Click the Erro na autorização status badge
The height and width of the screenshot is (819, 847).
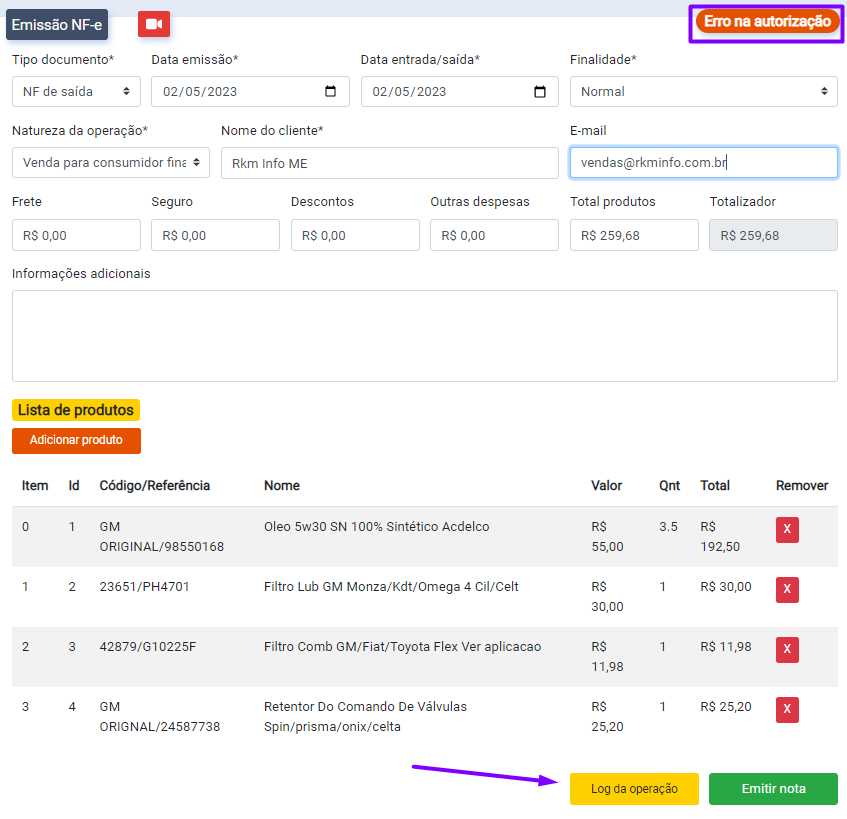point(767,22)
